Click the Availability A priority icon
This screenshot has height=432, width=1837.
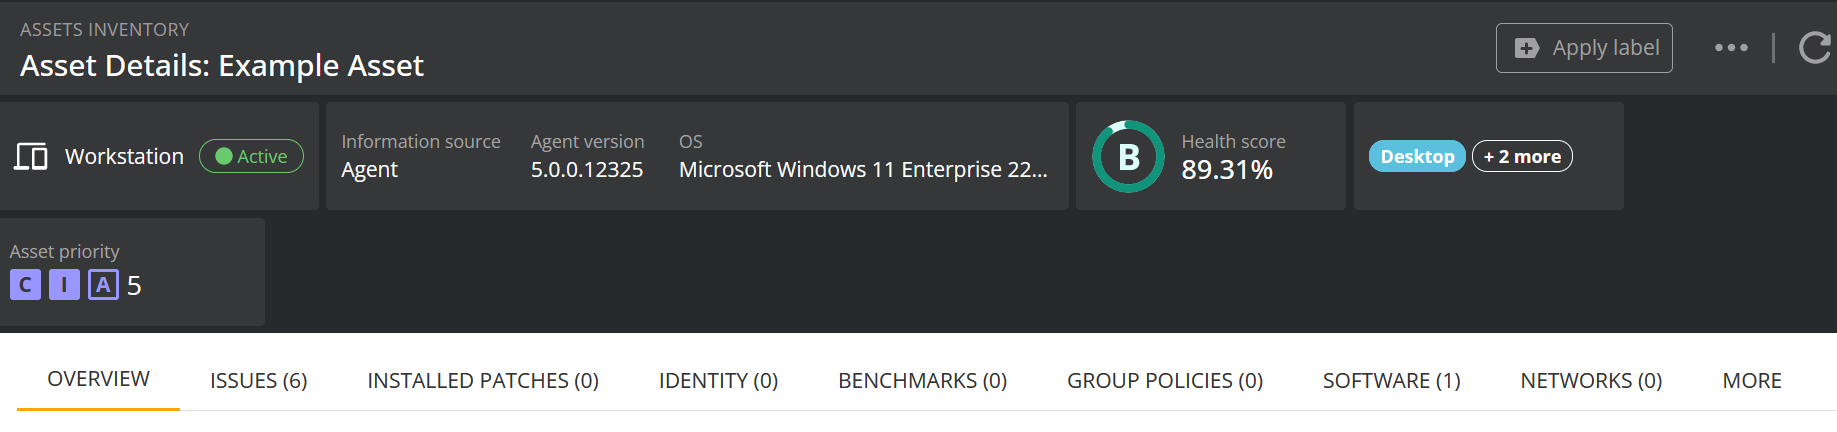point(103,285)
